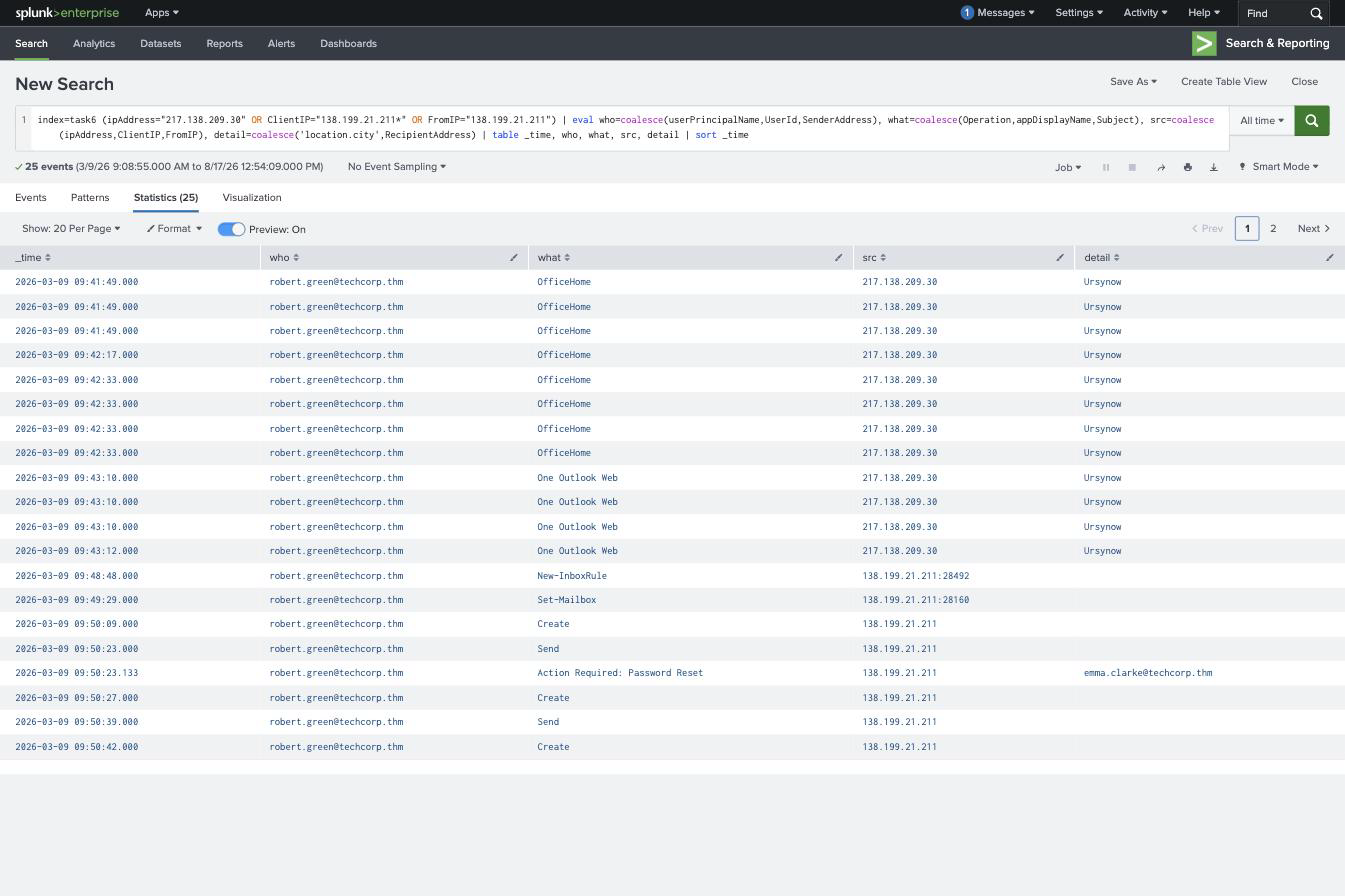
Task: Sort by the _time column
Action: [x=32, y=258]
